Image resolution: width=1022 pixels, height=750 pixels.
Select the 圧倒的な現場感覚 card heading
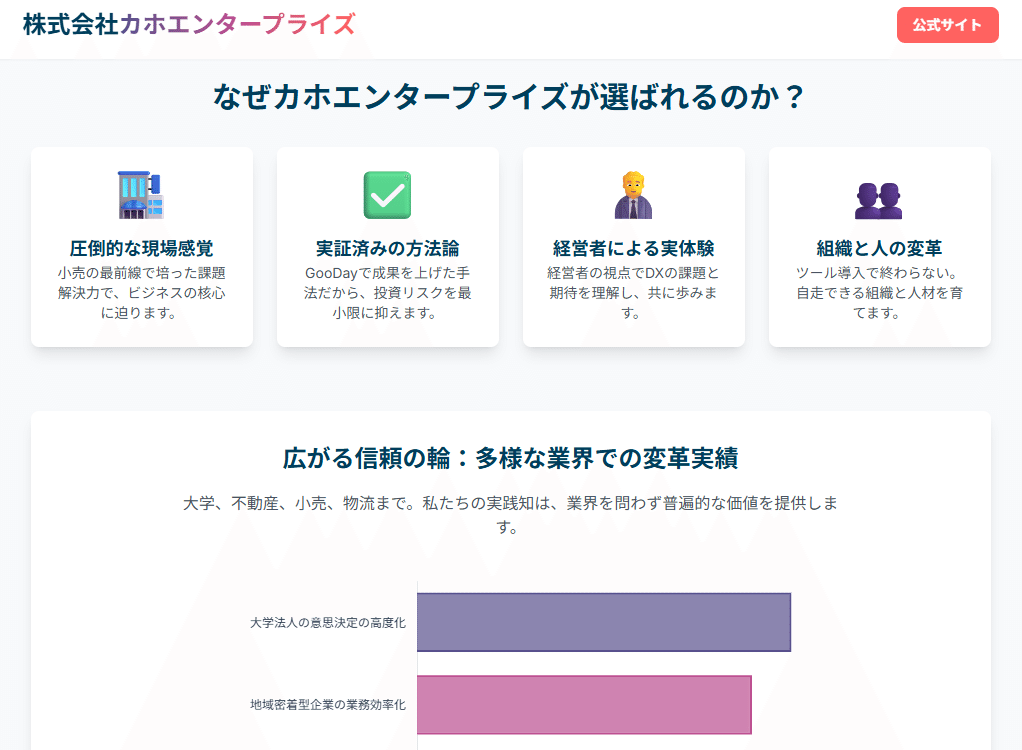click(x=141, y=248)
